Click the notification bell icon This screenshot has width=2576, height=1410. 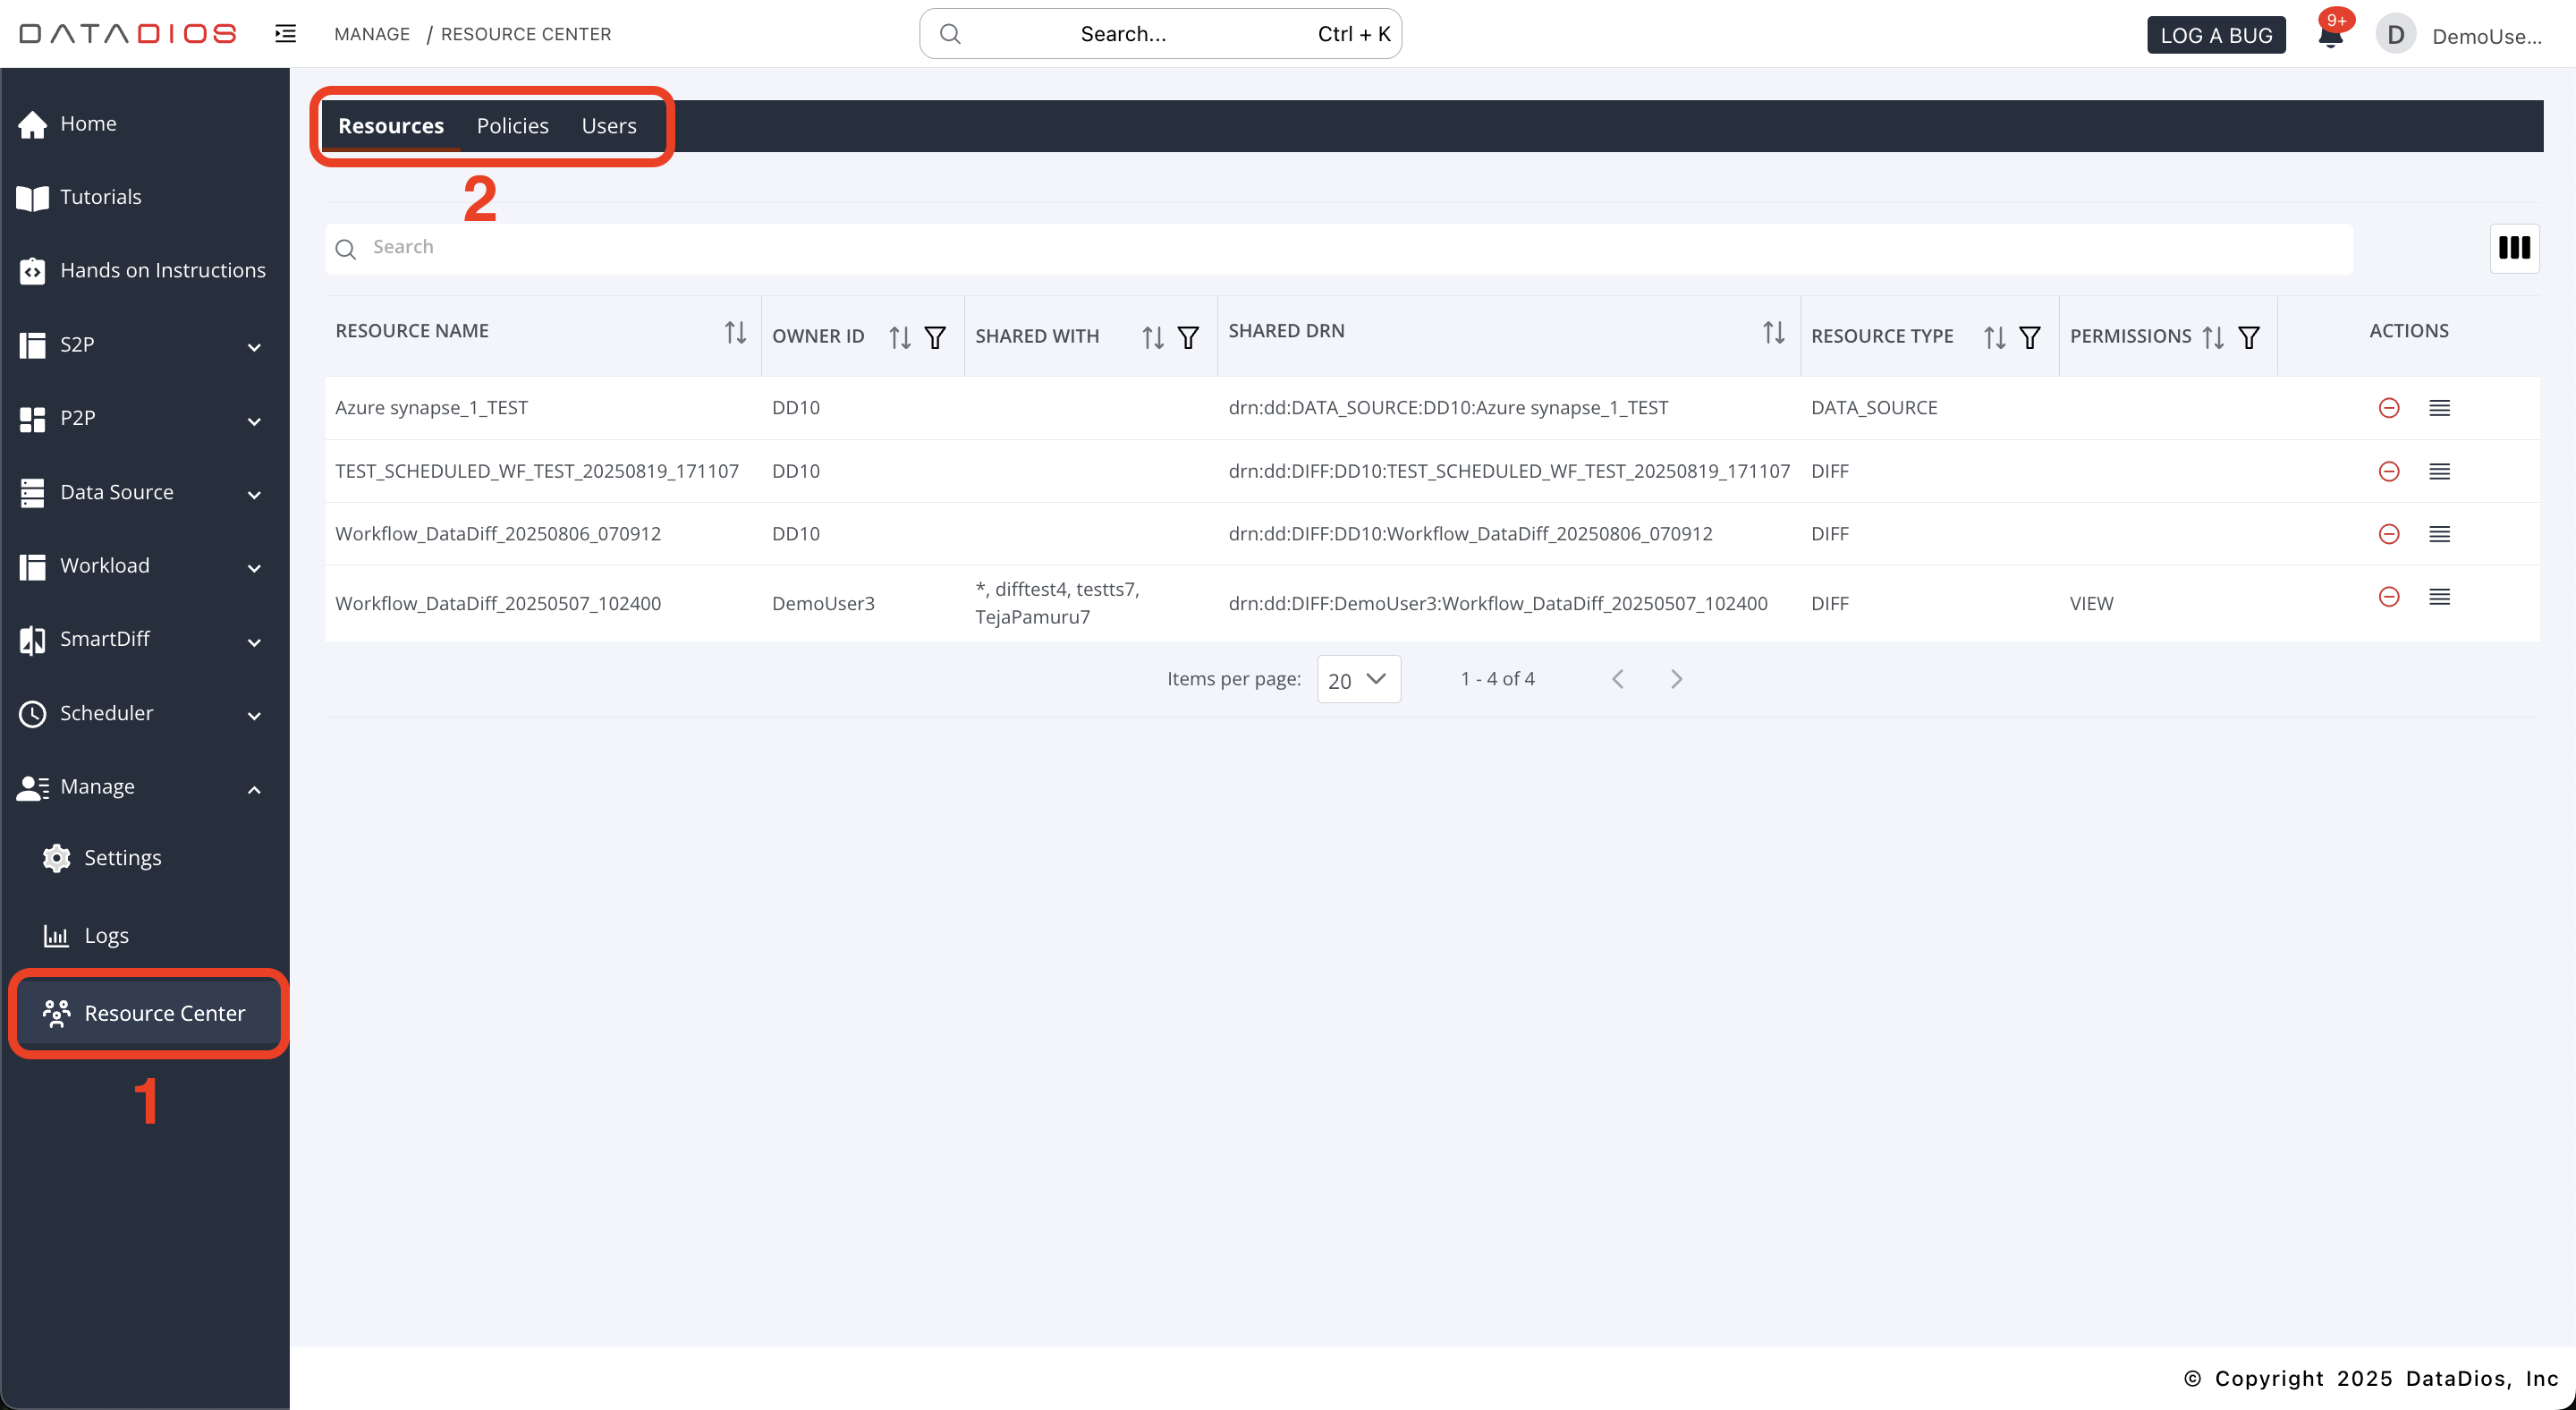2329,36
